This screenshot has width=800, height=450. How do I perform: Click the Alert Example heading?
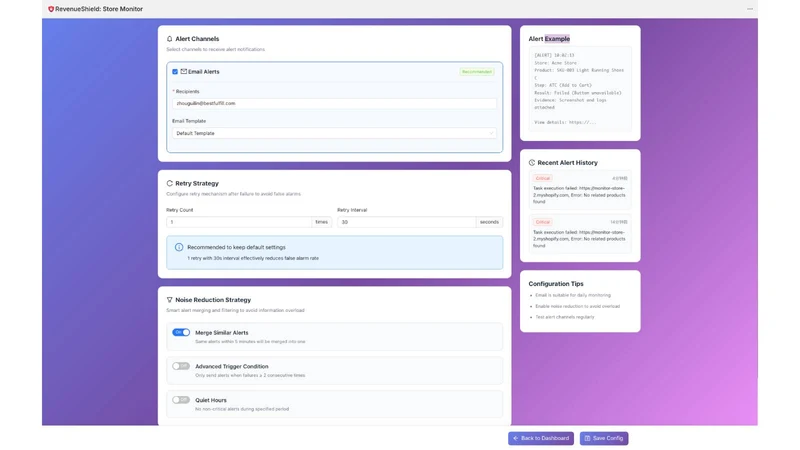click(549, 39)
